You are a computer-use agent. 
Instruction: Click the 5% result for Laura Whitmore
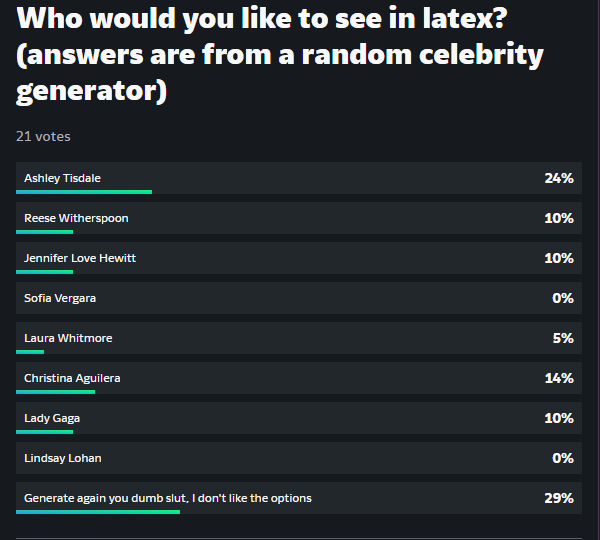pos(563,338)
